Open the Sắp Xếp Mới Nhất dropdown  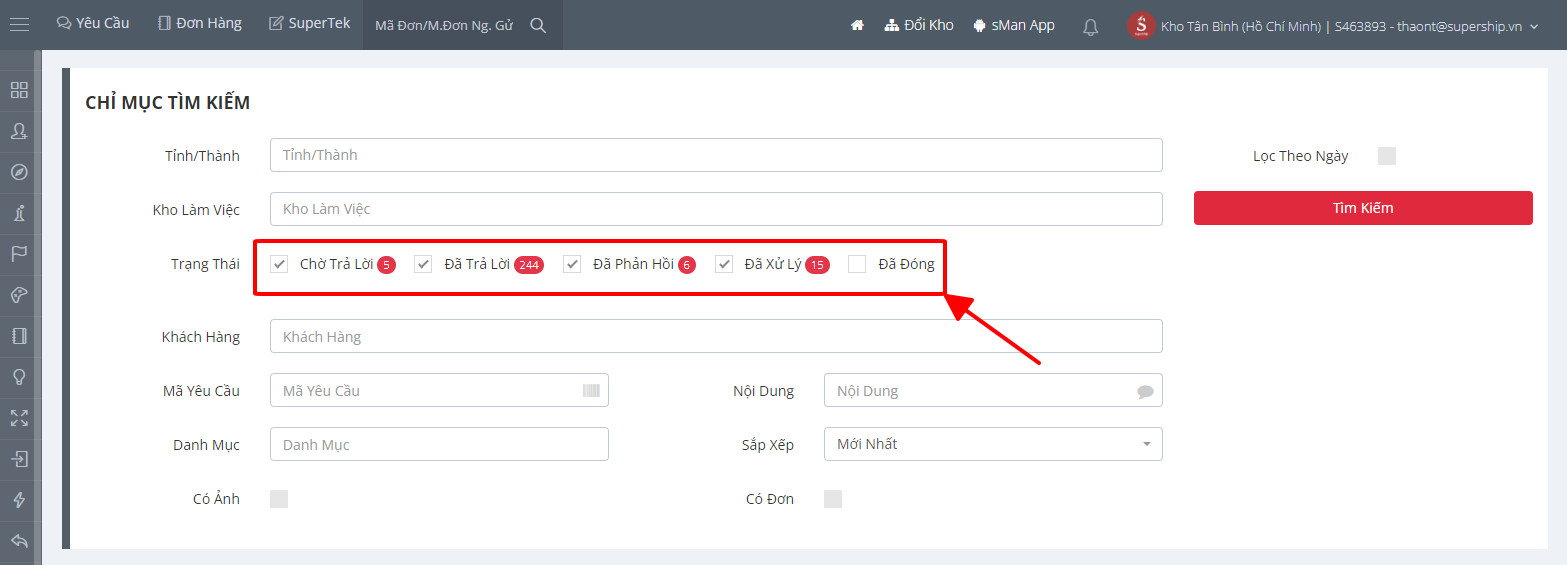(x=993, y=444)
